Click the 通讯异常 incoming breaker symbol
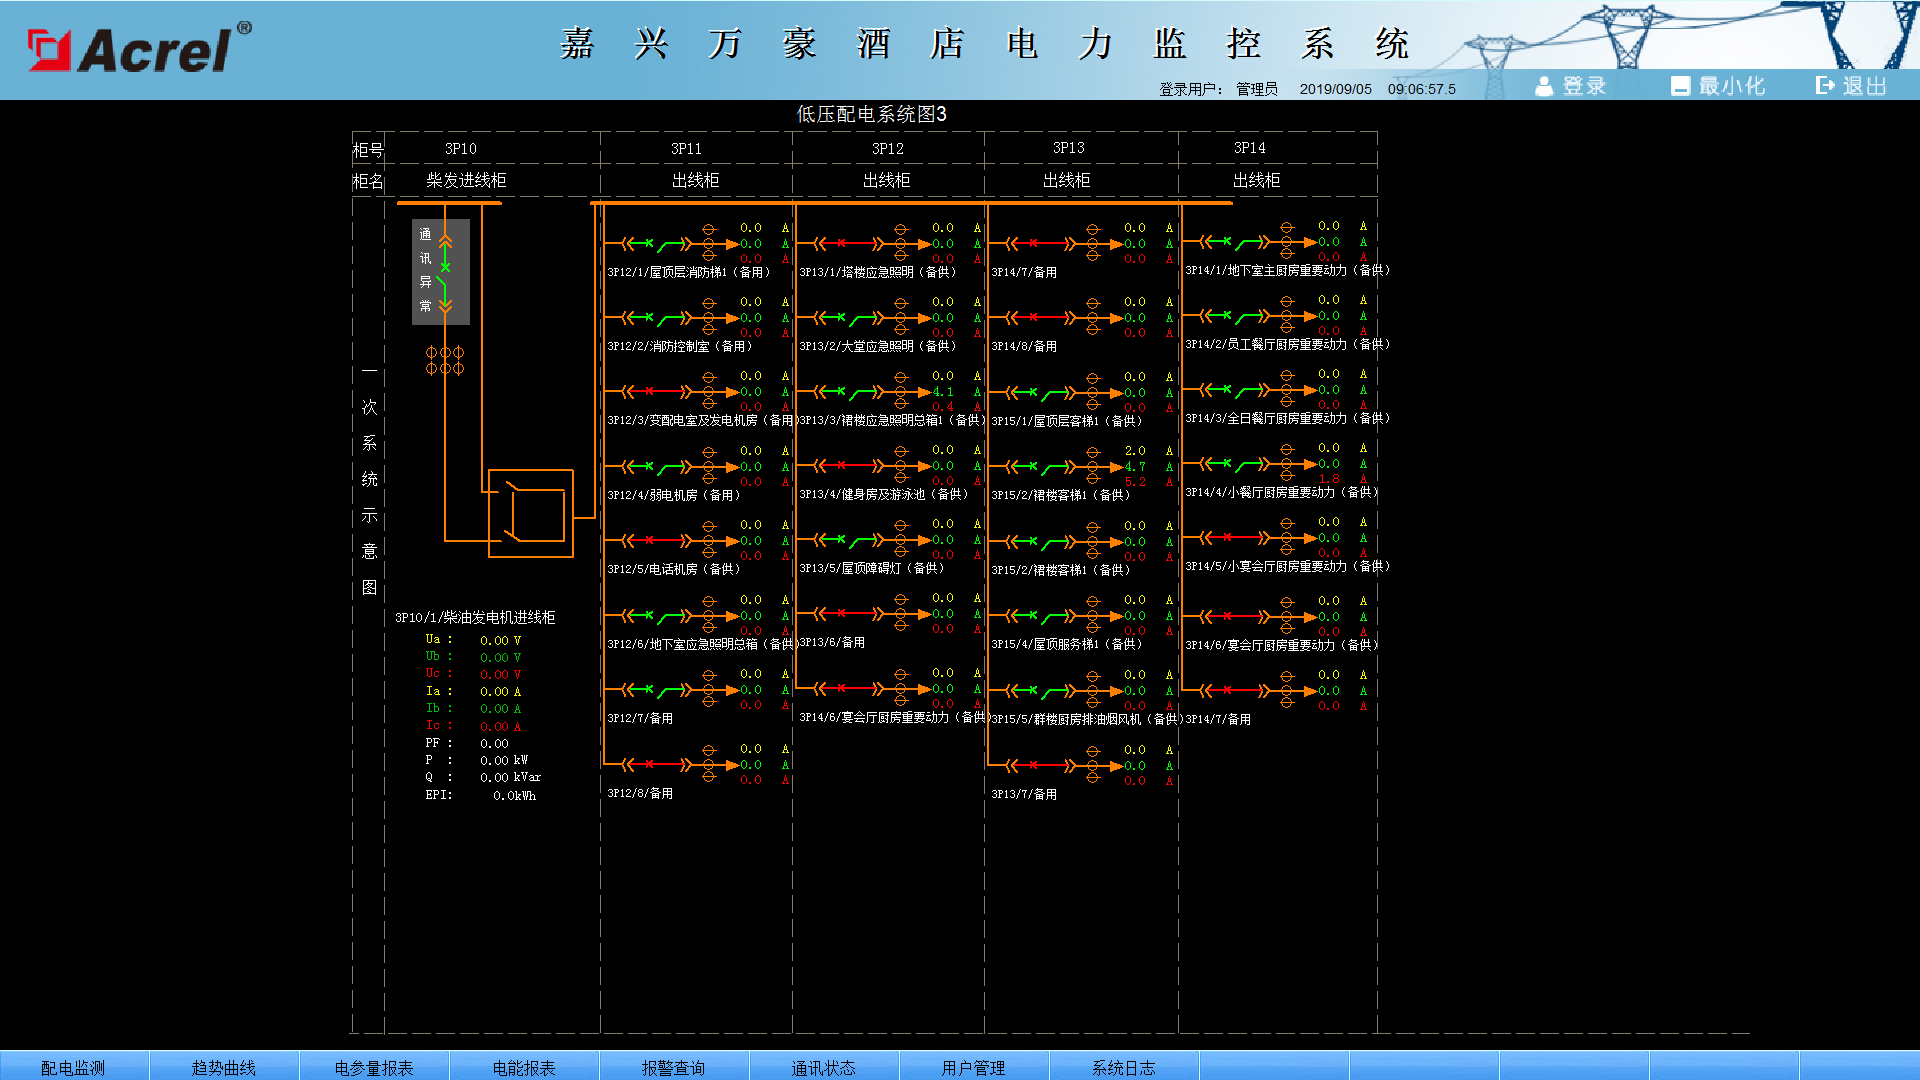Viewport: 1920px width, 1080px height. [441, 271]
